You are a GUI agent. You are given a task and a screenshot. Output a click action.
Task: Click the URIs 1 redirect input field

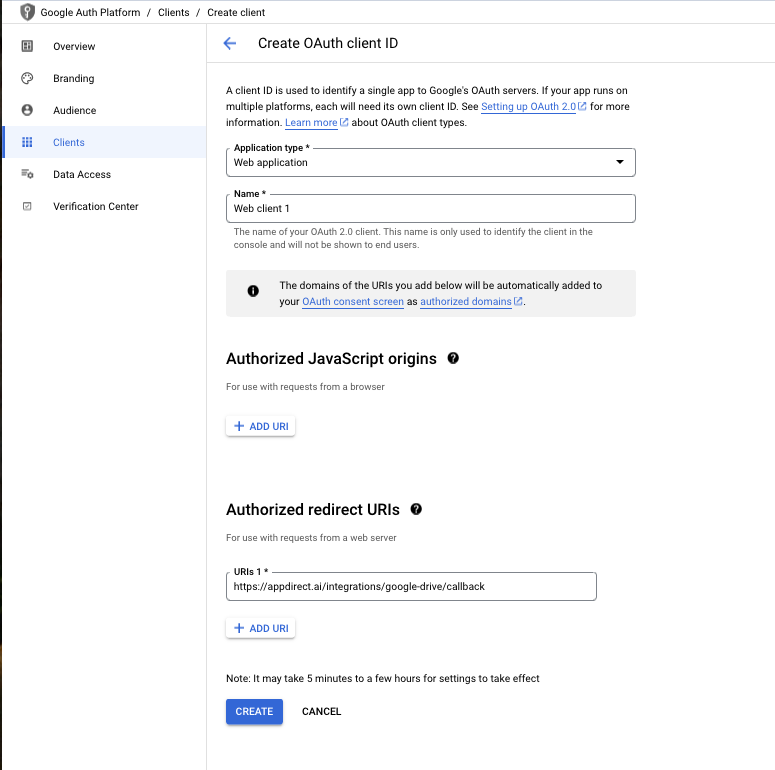tap(411, 586)
